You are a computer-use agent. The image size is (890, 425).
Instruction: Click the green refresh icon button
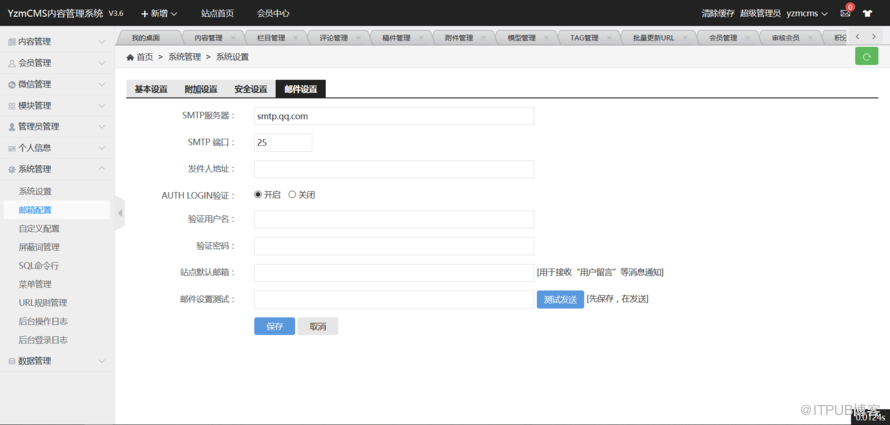866,56
